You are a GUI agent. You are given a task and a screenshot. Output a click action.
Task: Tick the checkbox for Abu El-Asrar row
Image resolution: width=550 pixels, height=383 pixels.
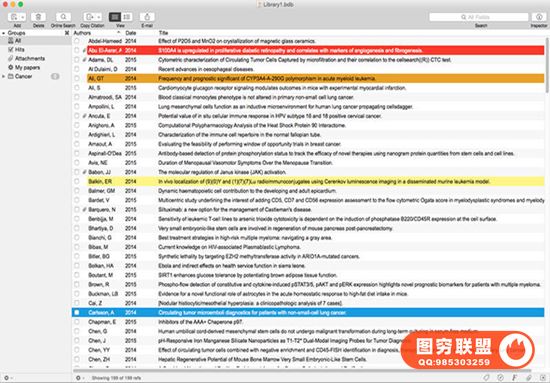coord(76,51)
